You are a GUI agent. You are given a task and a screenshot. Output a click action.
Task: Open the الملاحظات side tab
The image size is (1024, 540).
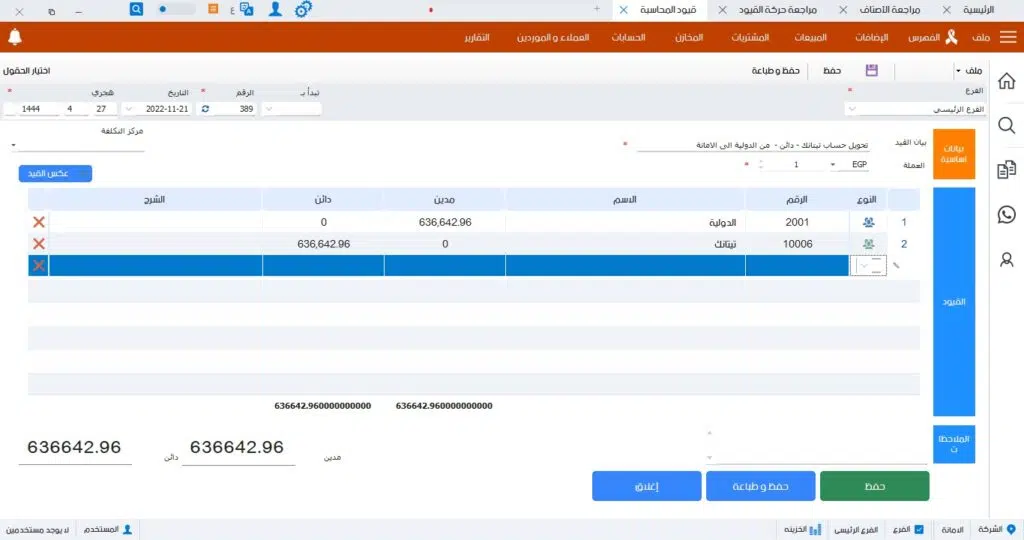tap(953, 444)
